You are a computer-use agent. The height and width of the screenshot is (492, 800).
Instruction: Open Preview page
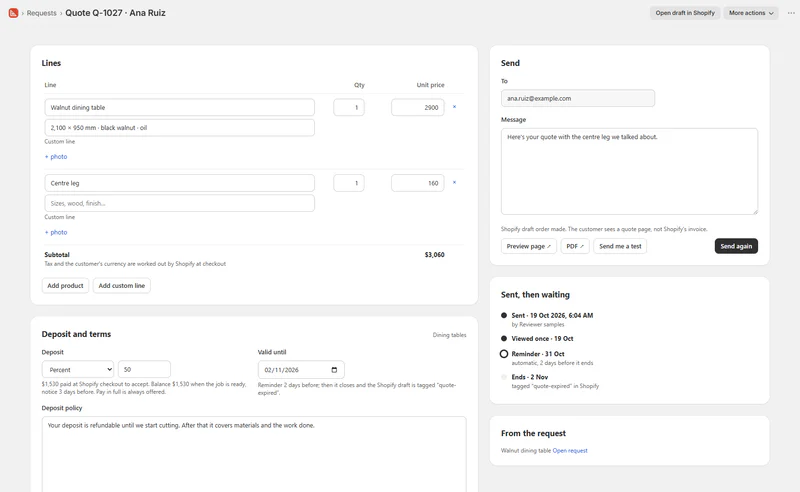(x=529, y=246)
